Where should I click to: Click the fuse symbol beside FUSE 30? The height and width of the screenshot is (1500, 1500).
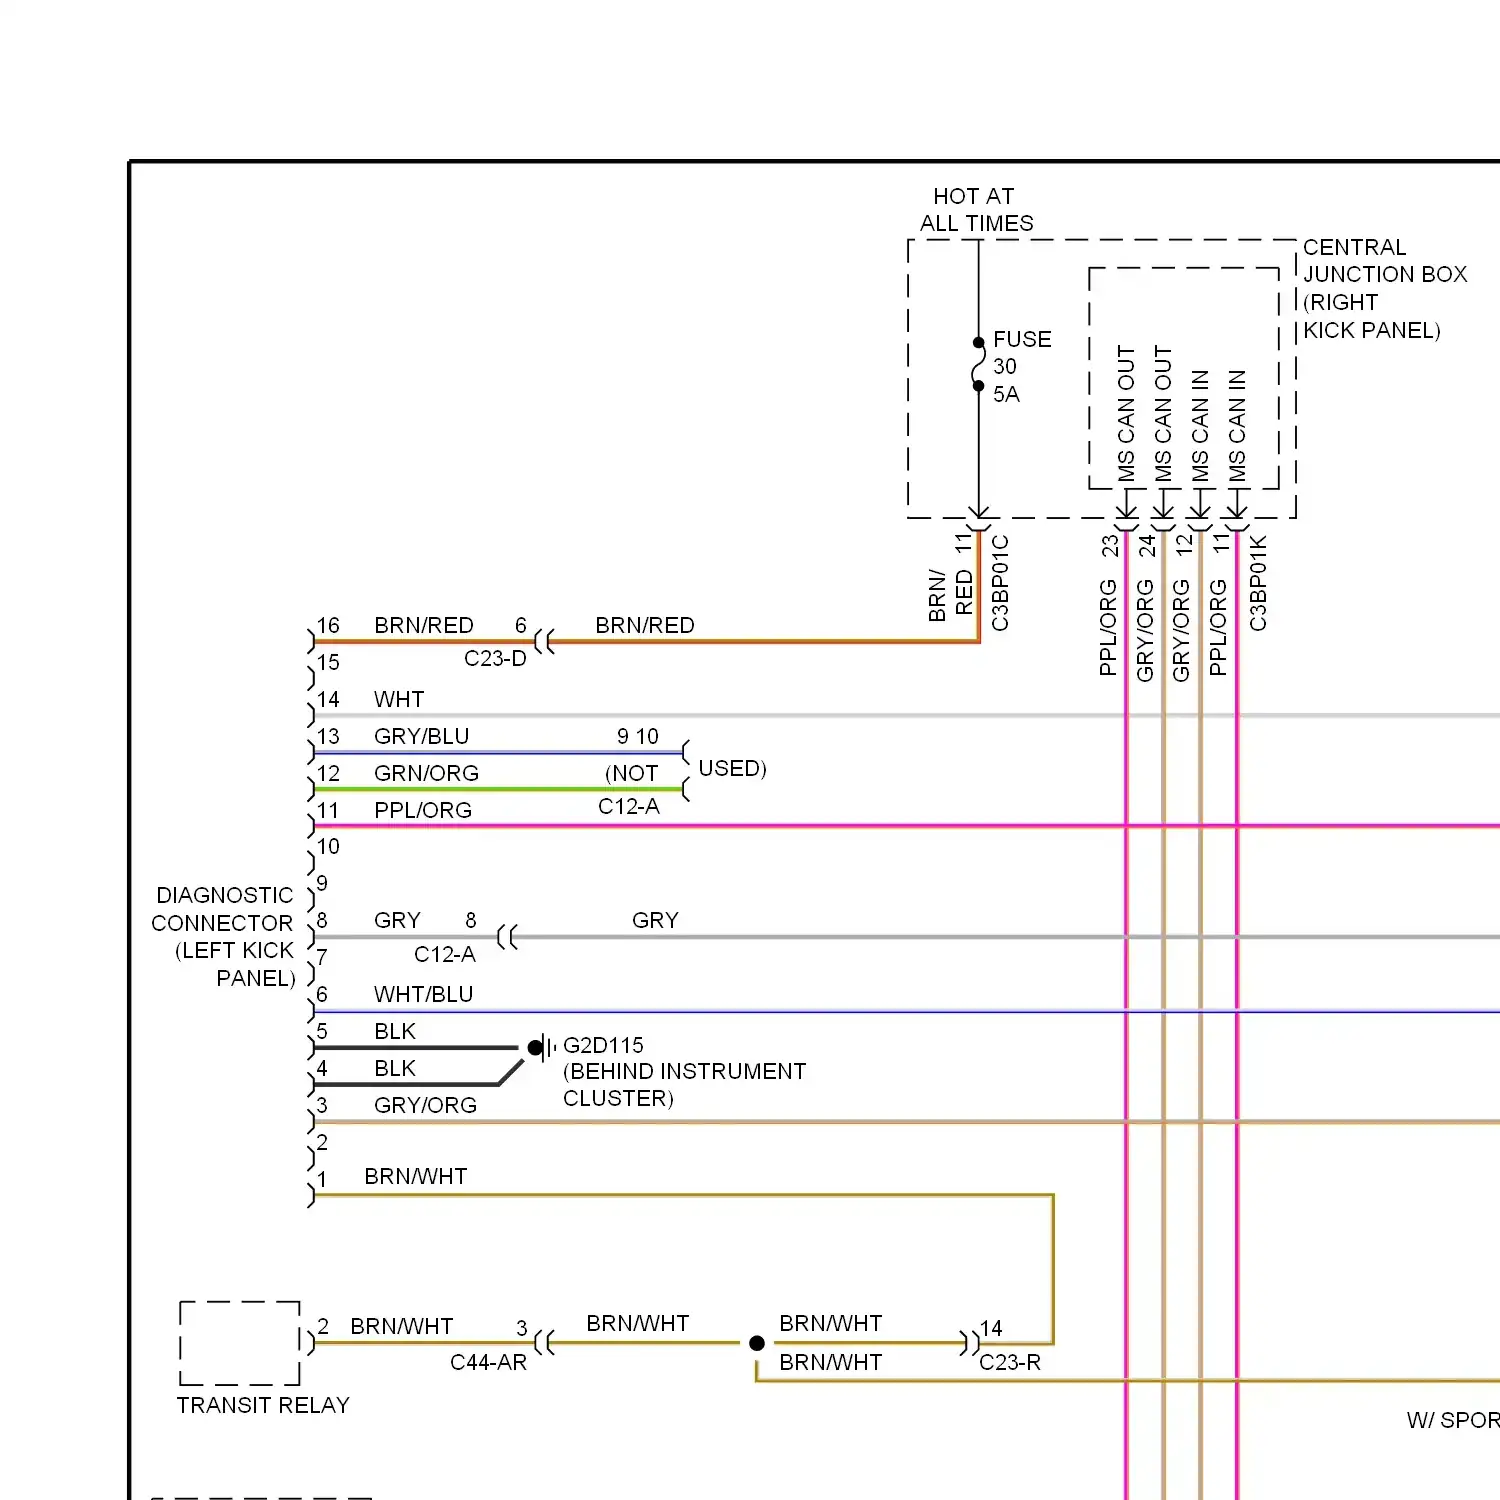coord(978,365)
